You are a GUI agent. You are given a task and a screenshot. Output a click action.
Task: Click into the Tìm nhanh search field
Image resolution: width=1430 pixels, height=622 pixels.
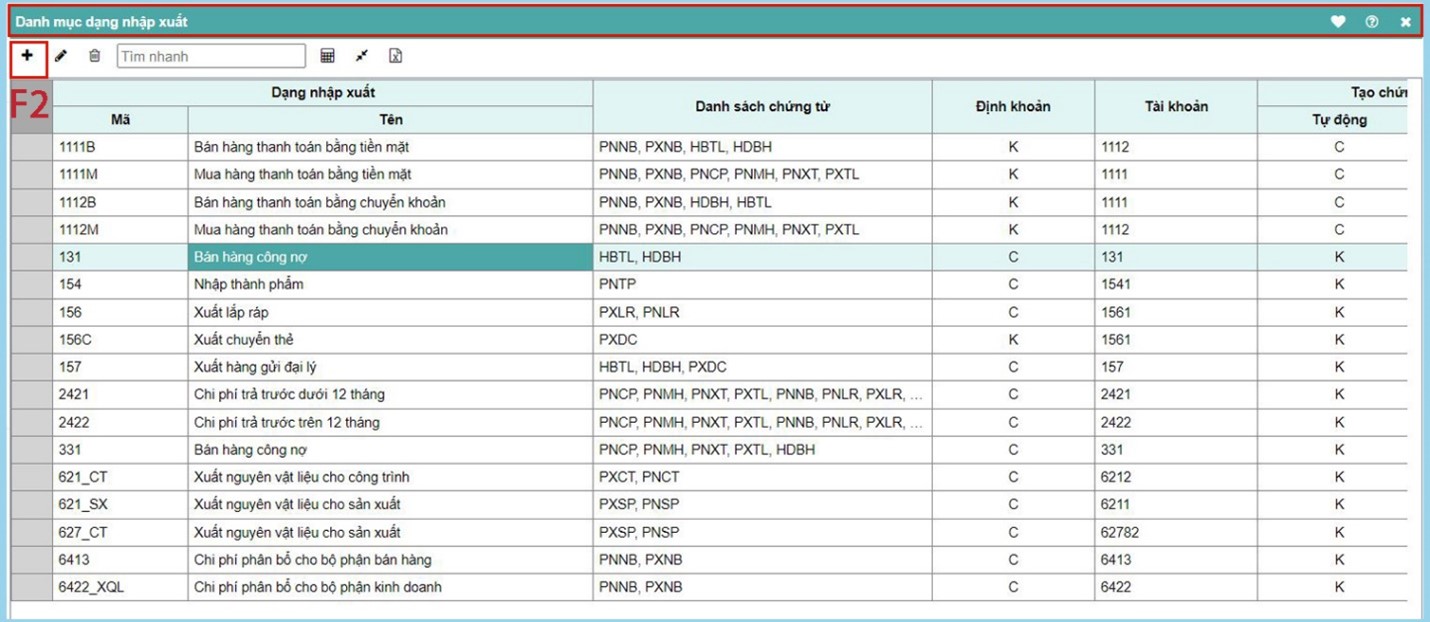pos(211,56)
